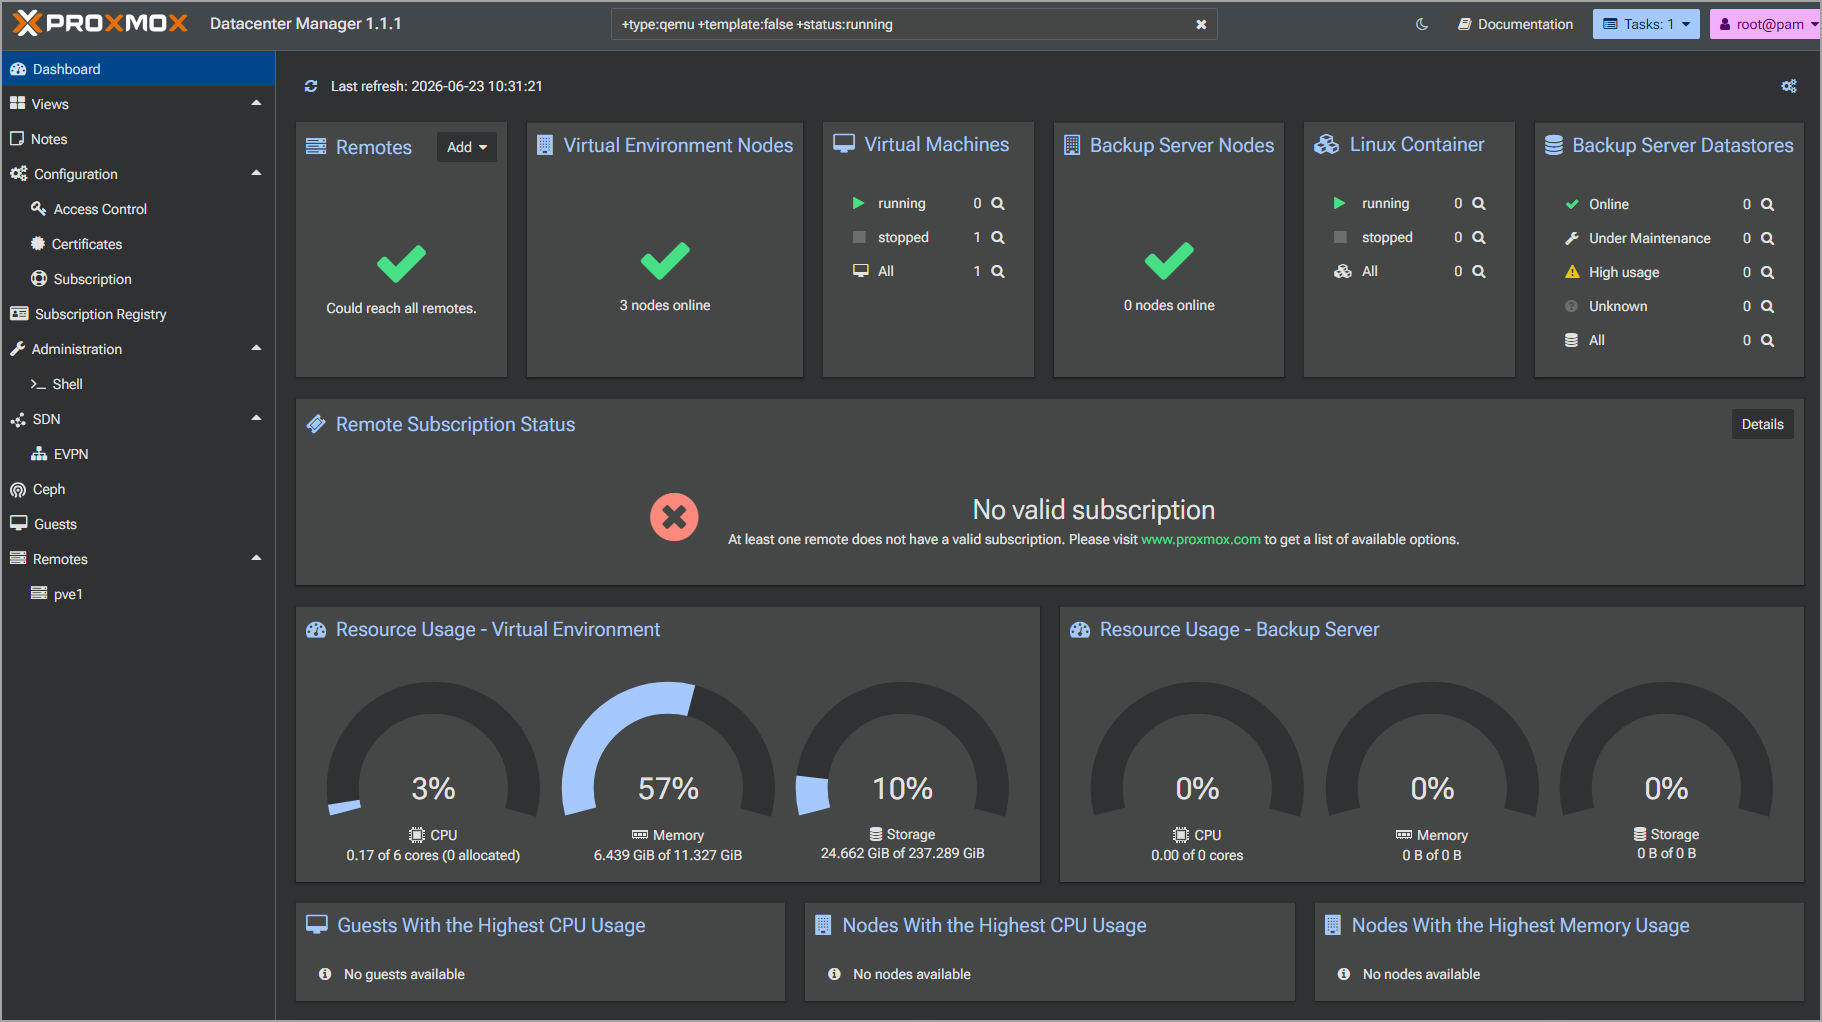Image resolution: width=1822 pixels, height=1022 pixels.
Task: Click Virtual Environment Nodes status checkmark
Action: pyautogui.click(x=665, y=261)
